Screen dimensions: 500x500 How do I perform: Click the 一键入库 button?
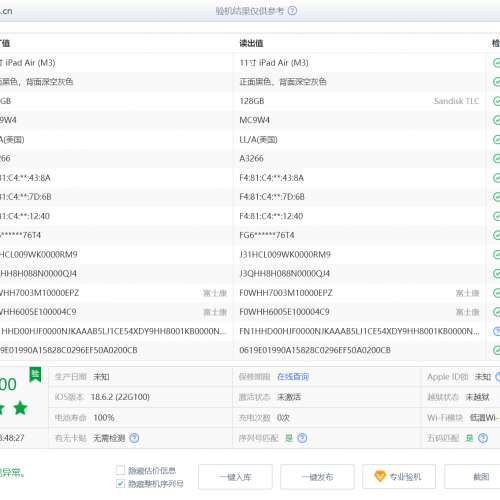point(235,477)
